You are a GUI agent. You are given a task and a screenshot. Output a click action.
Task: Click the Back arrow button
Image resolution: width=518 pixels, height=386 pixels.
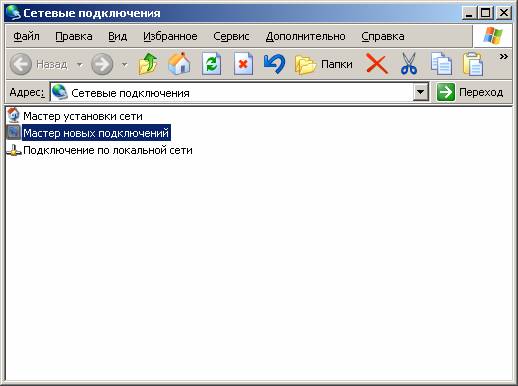tap(21, 64)
